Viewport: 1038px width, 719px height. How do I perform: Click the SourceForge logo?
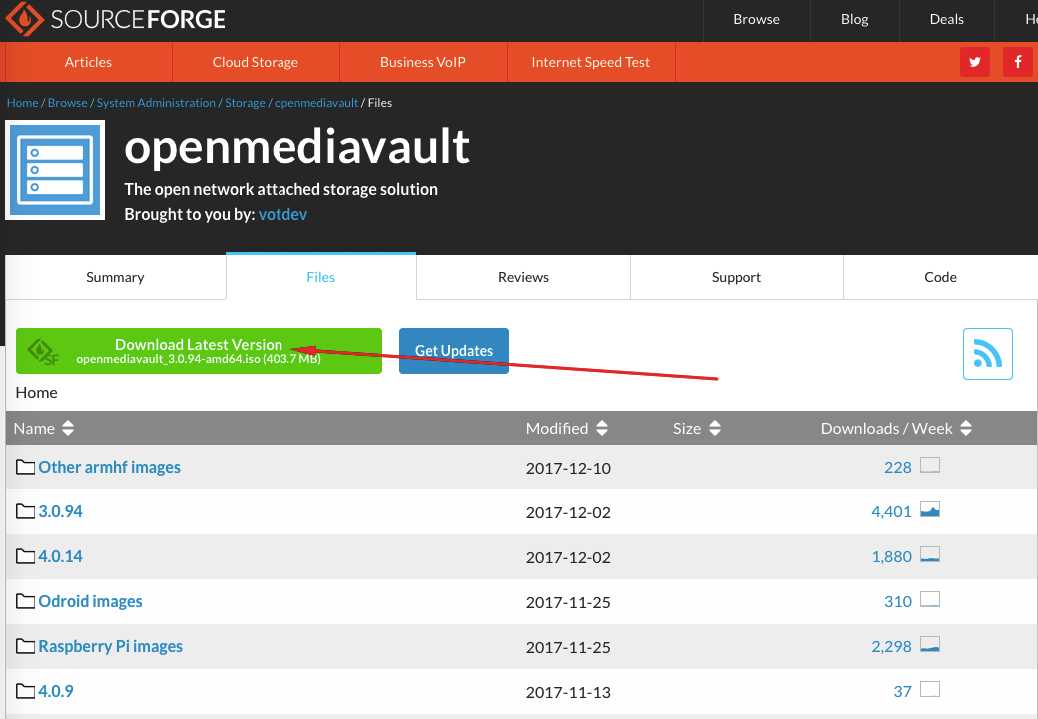point(115,19)
